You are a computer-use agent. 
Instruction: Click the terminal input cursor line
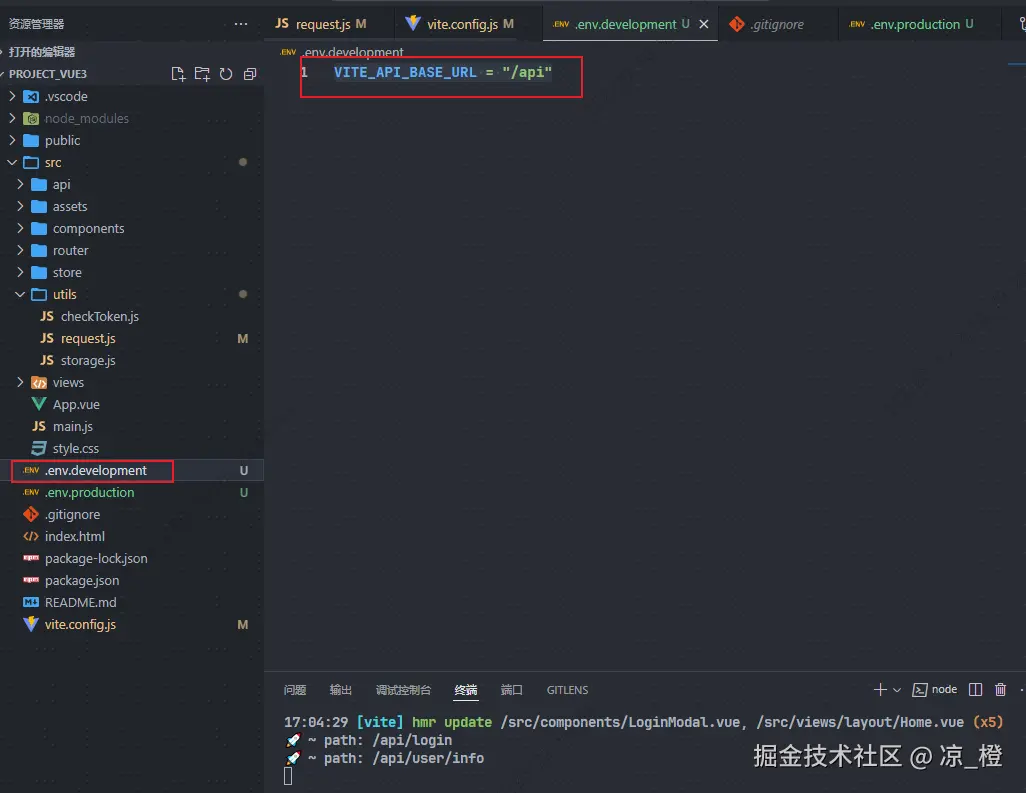[x=288, y=776]
